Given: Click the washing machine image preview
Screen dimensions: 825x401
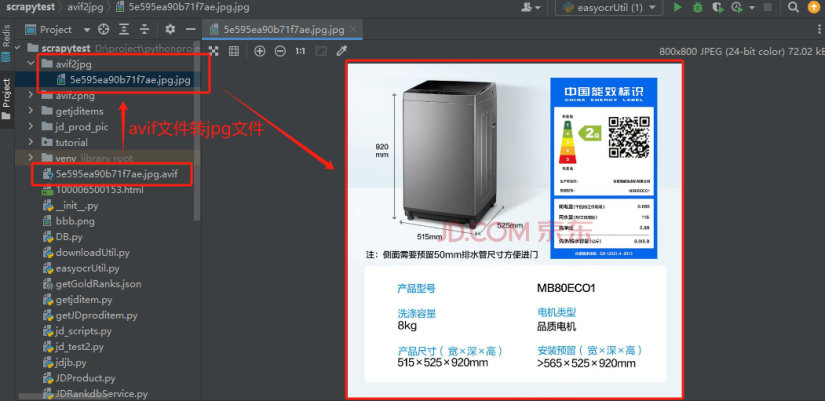Looking at the screenshot, I should (514, 229).
